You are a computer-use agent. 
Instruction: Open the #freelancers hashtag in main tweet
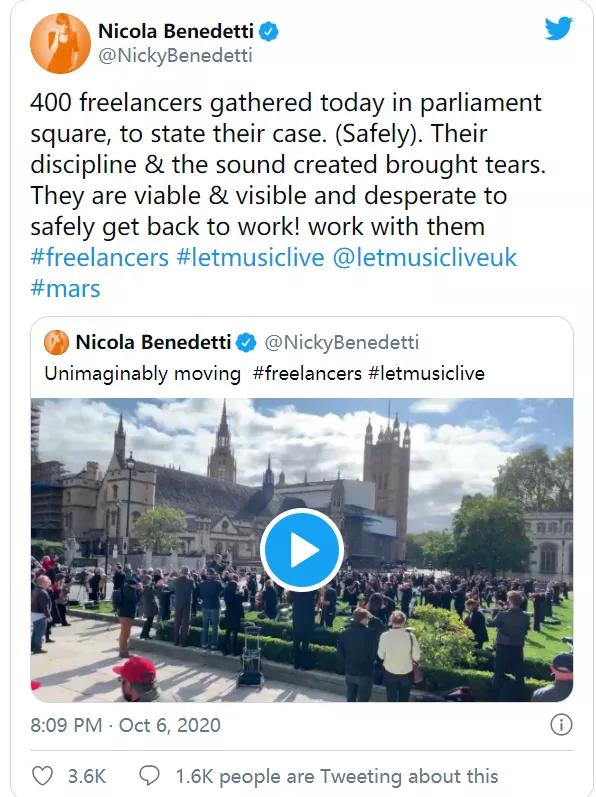coord(100,258)
